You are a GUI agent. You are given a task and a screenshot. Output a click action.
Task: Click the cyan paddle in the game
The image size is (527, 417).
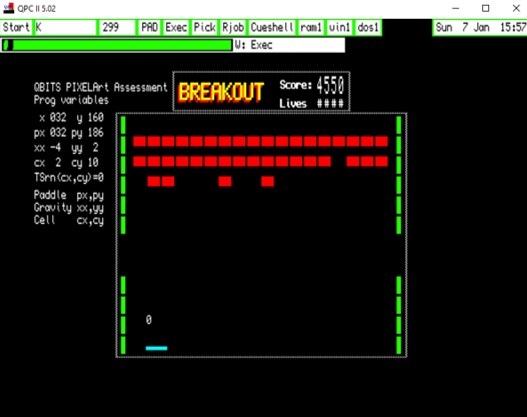pyautogui.click(x=156, y=348)
